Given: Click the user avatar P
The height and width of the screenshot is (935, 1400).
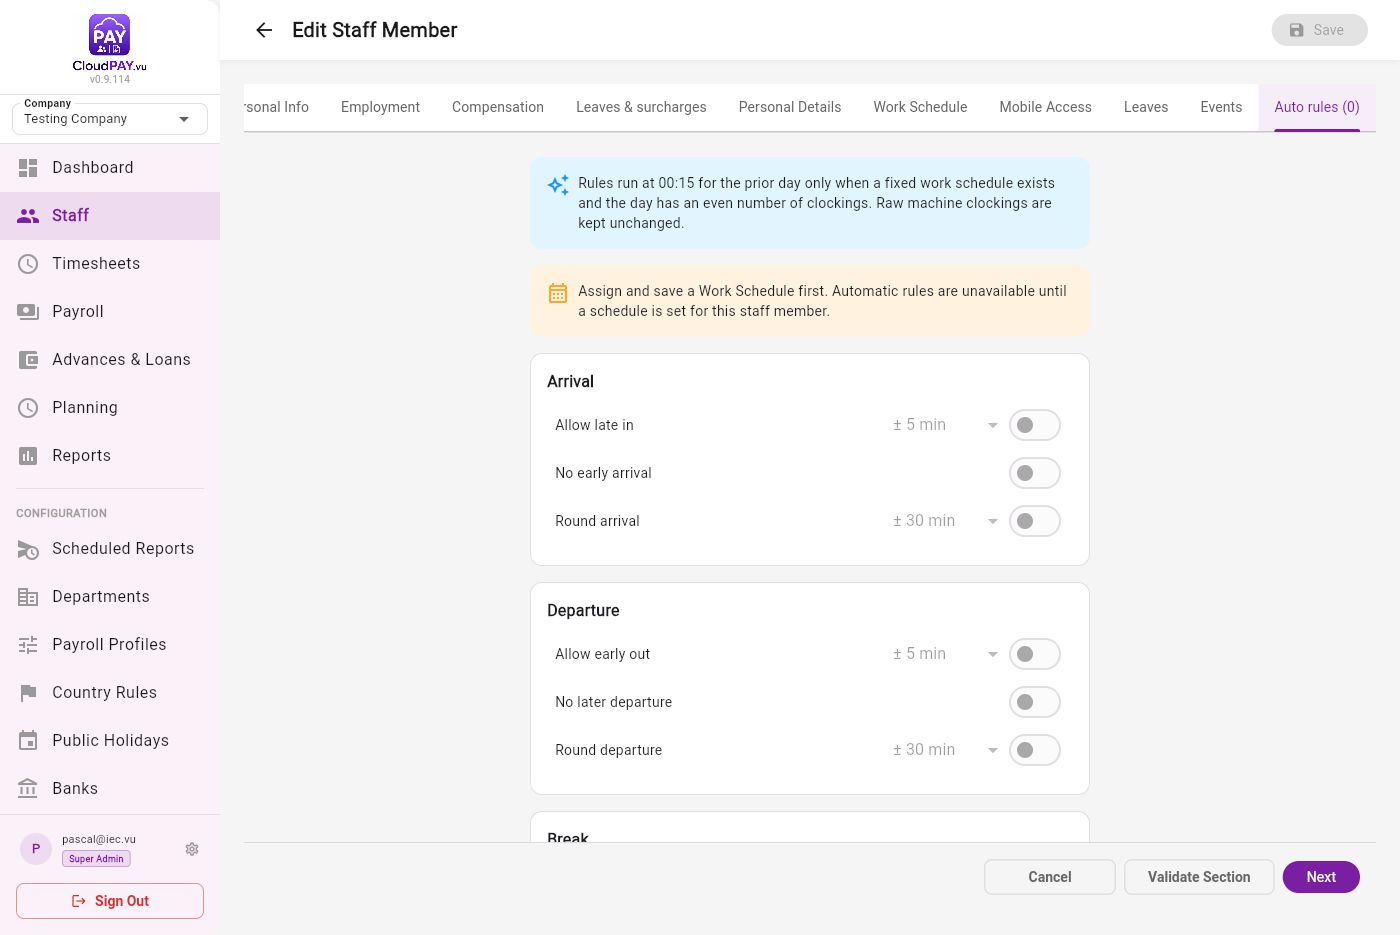Looking at the screenshot, I should pyautogui.click(x=36, y=849).
